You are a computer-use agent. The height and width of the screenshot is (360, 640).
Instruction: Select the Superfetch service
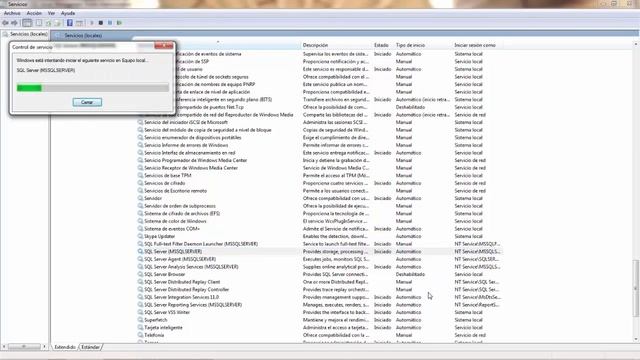[x=156, y=320]
